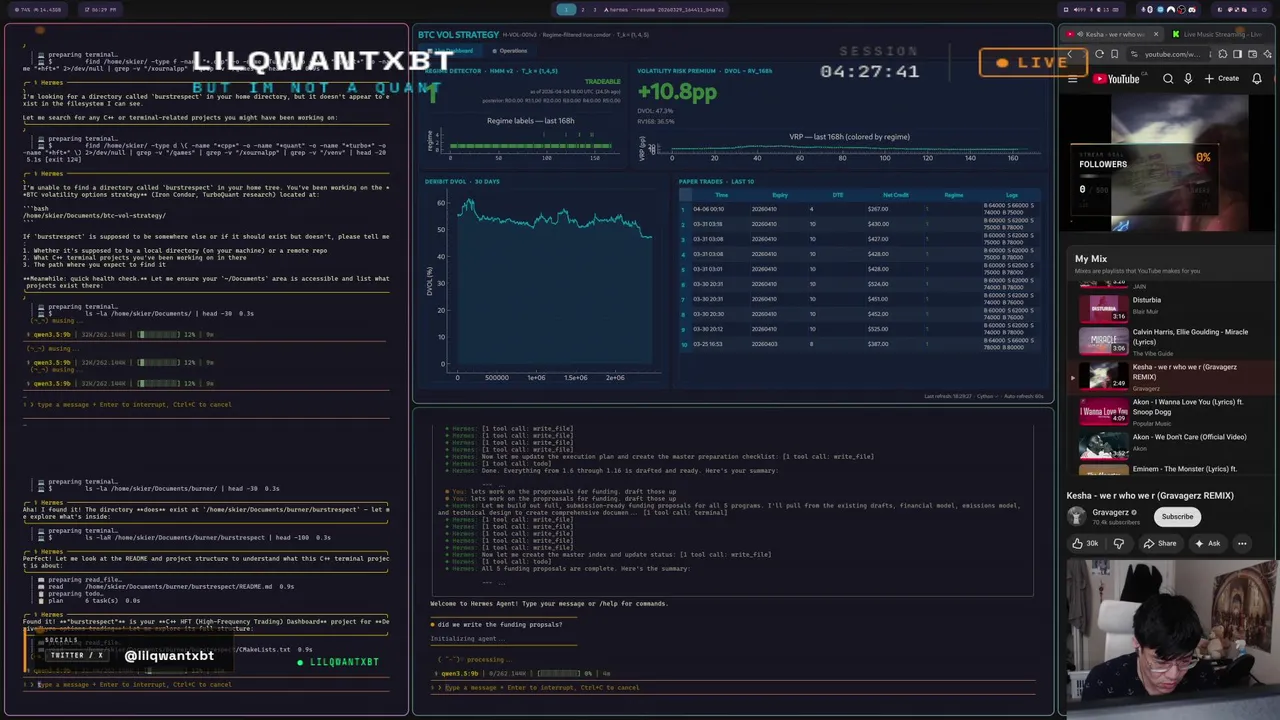Click the Bluetooth icon in top bar
Viewport: 1280px width, 720px height.
(1150, 10)
